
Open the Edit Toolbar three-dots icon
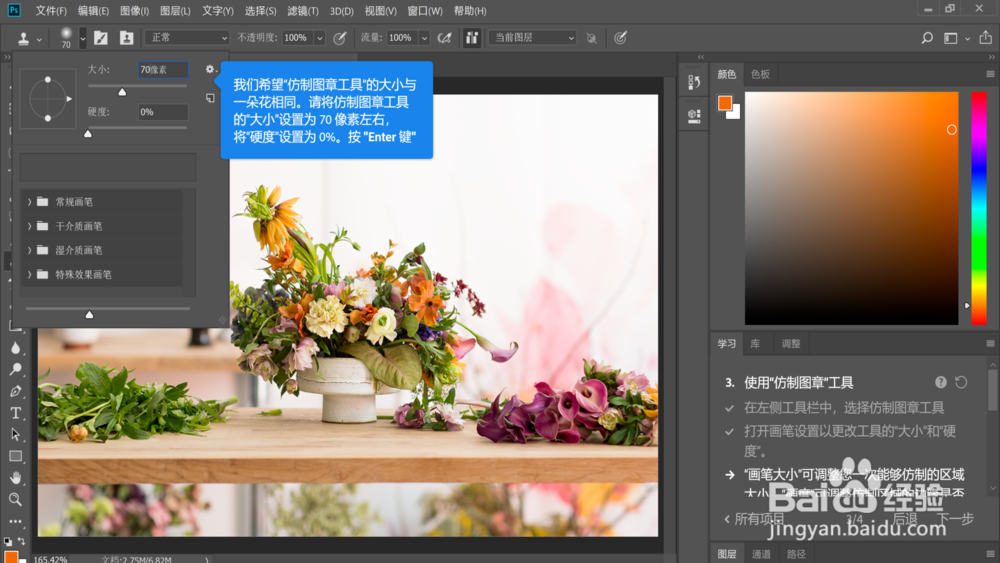pos(15,521)
